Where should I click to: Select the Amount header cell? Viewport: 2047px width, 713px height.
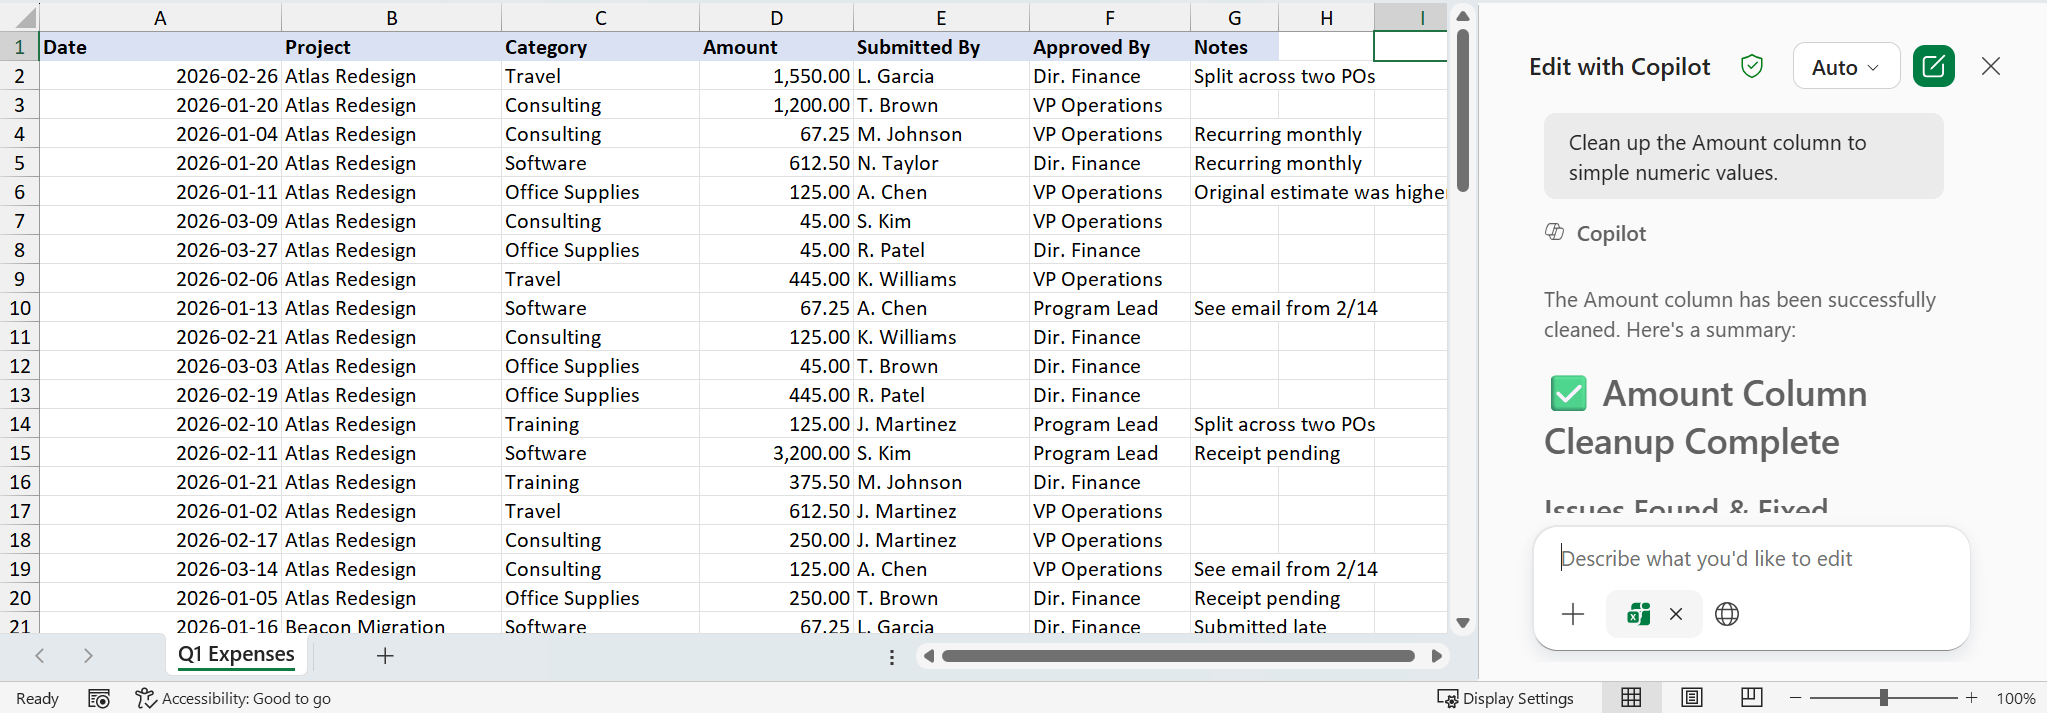(x=776, y=47)
